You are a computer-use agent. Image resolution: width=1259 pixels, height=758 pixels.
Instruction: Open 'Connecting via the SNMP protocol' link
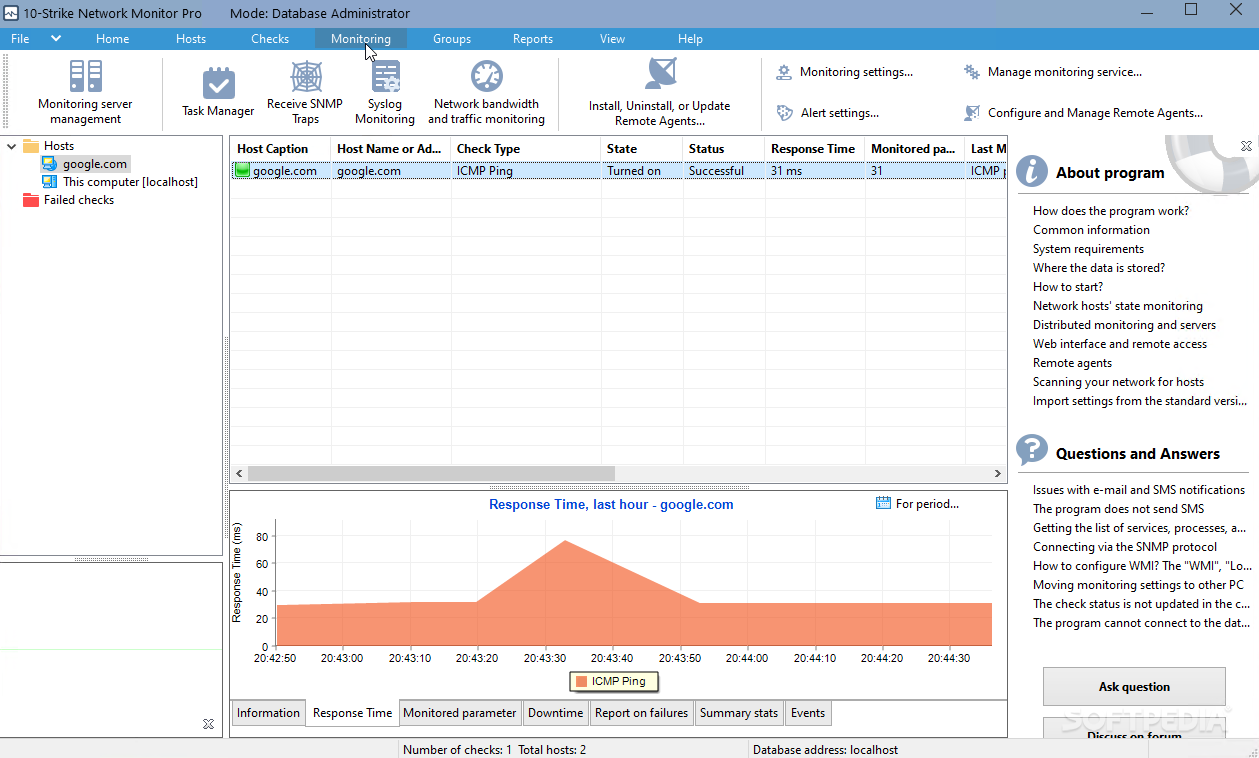click(x=1125, y=547)
